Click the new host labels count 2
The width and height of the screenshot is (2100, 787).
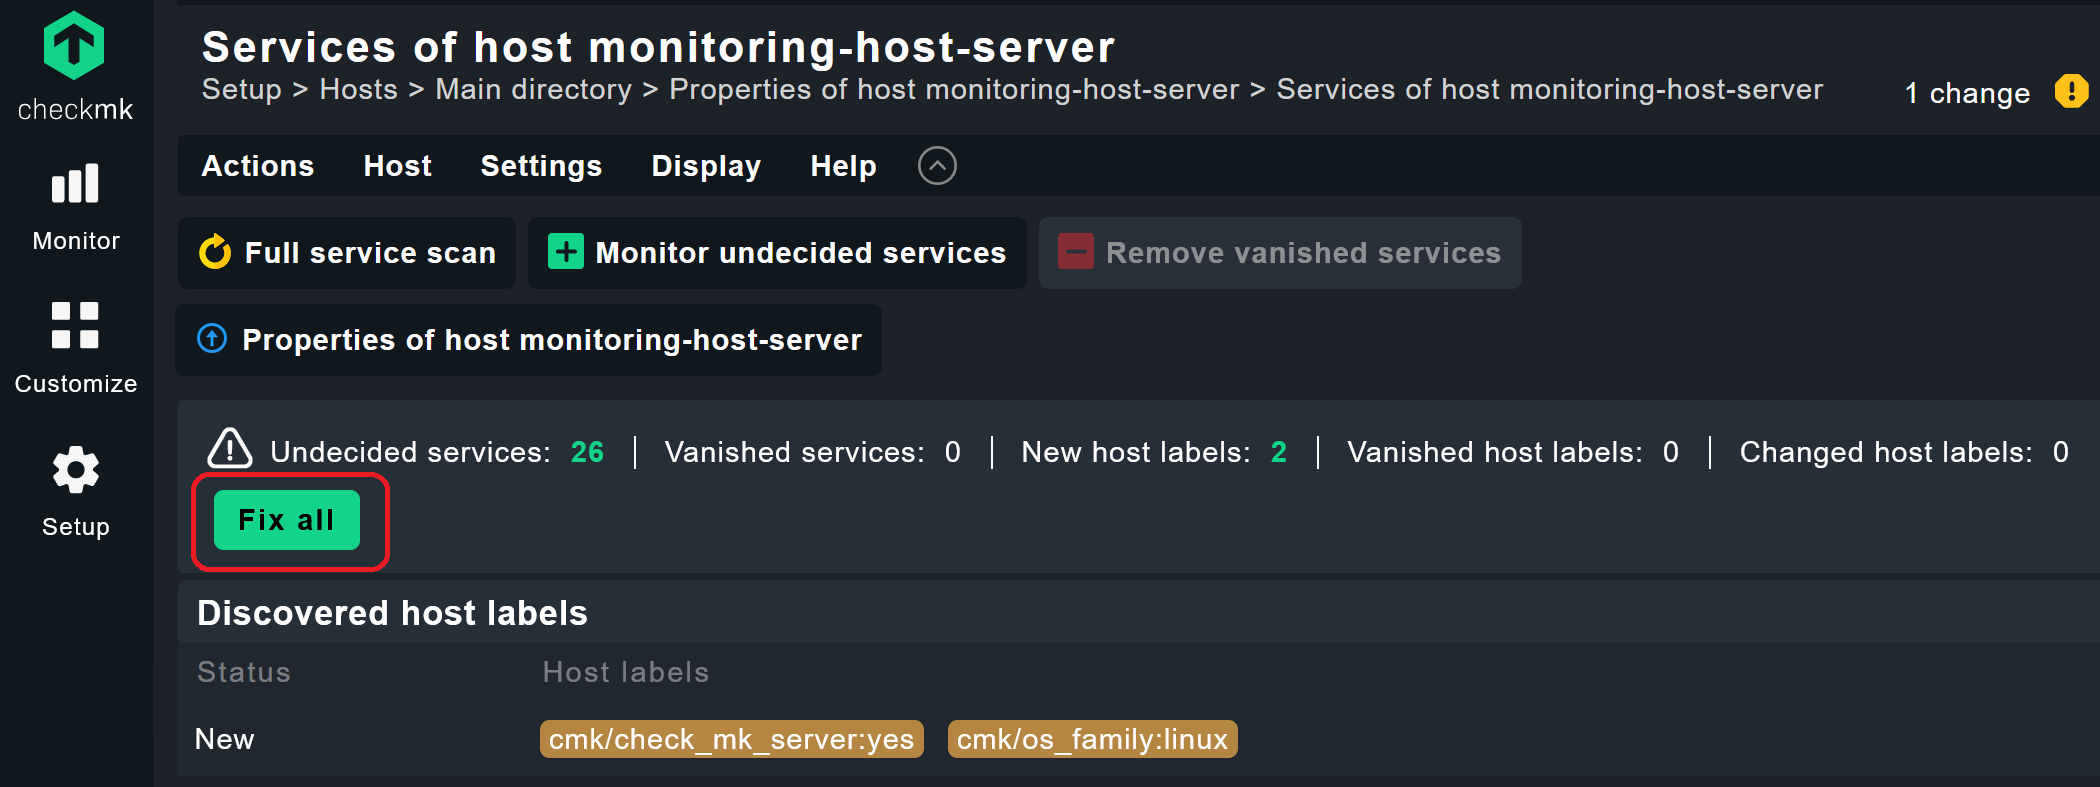point(1279,452)
